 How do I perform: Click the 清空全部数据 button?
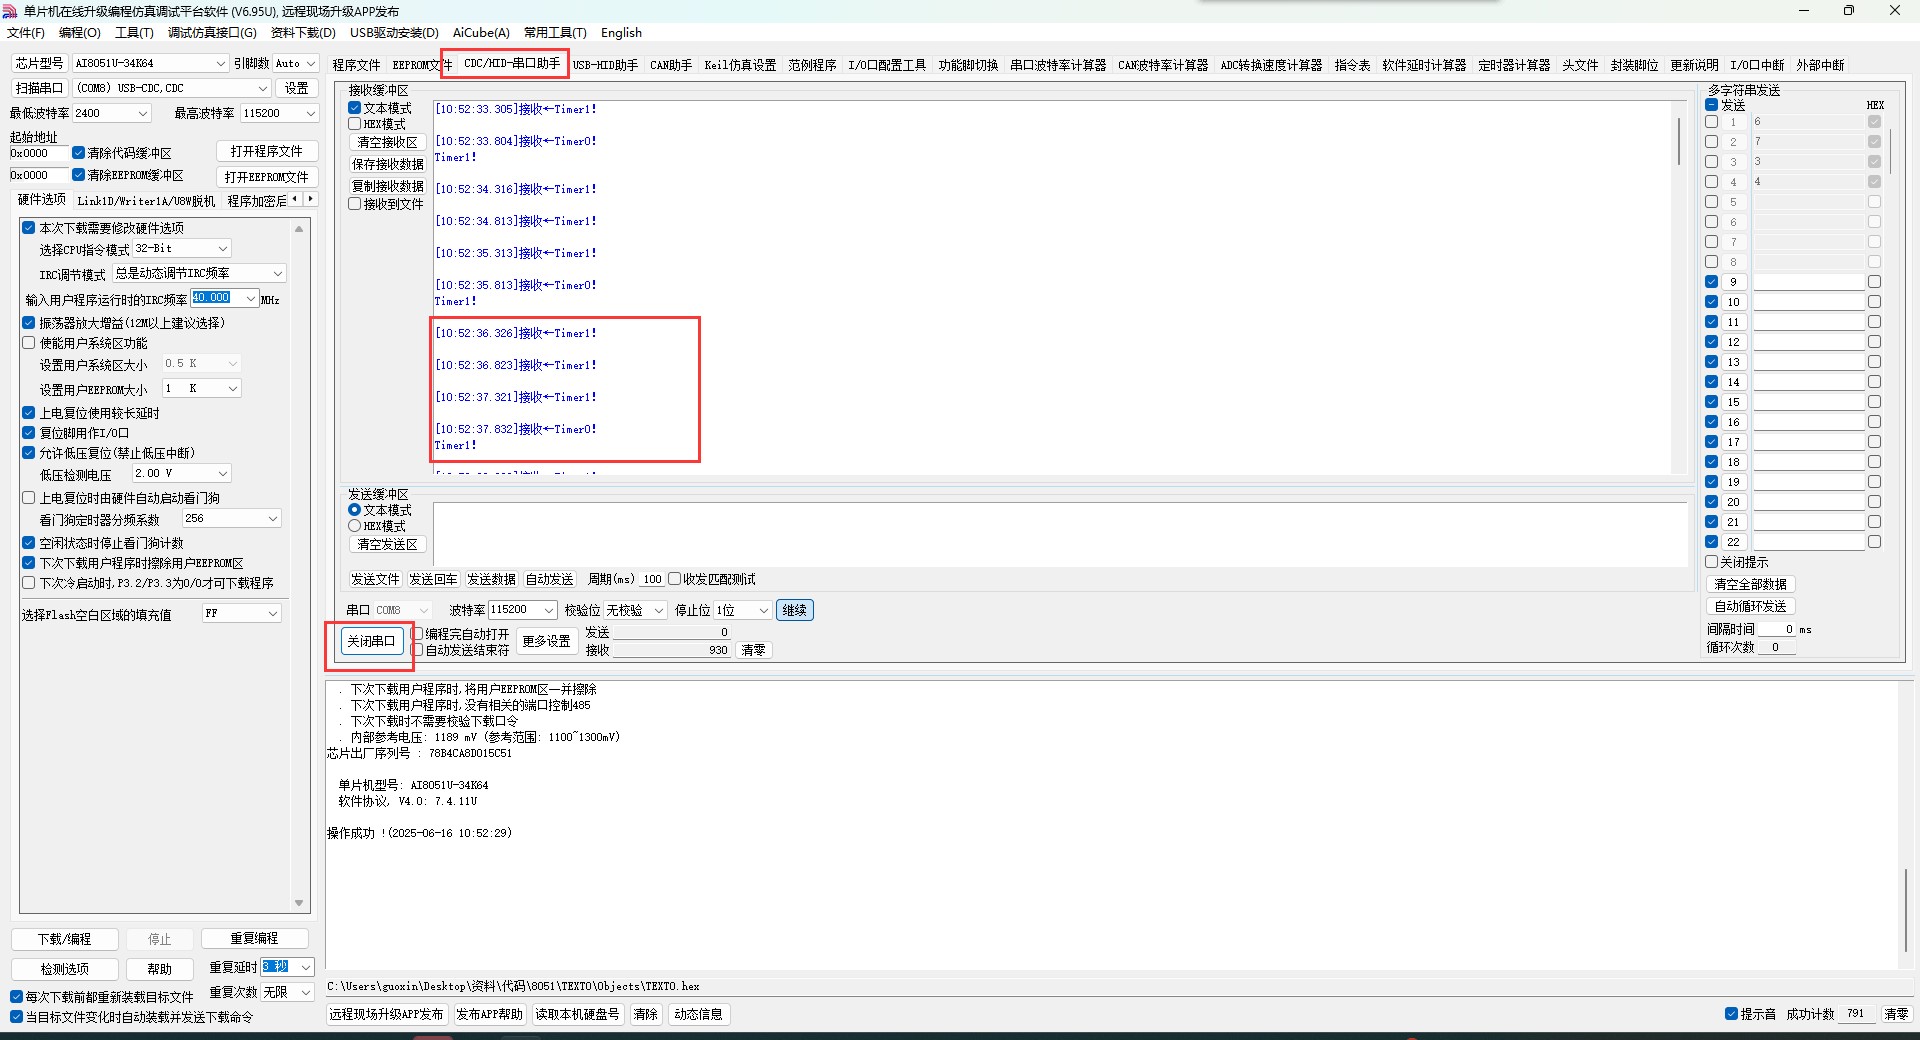[x=1750, y=584]
